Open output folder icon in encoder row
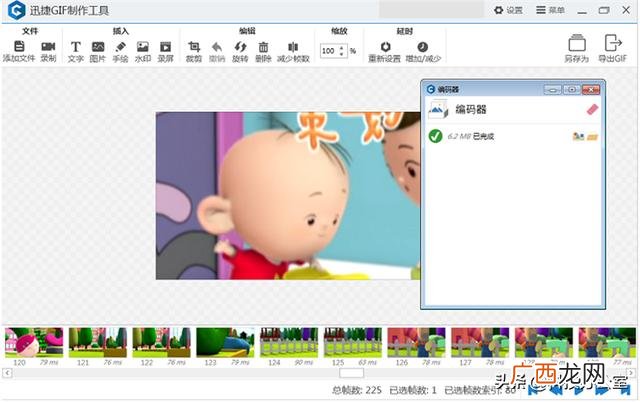The width and height of the screenshot is (640, 402). click(592, 137)
